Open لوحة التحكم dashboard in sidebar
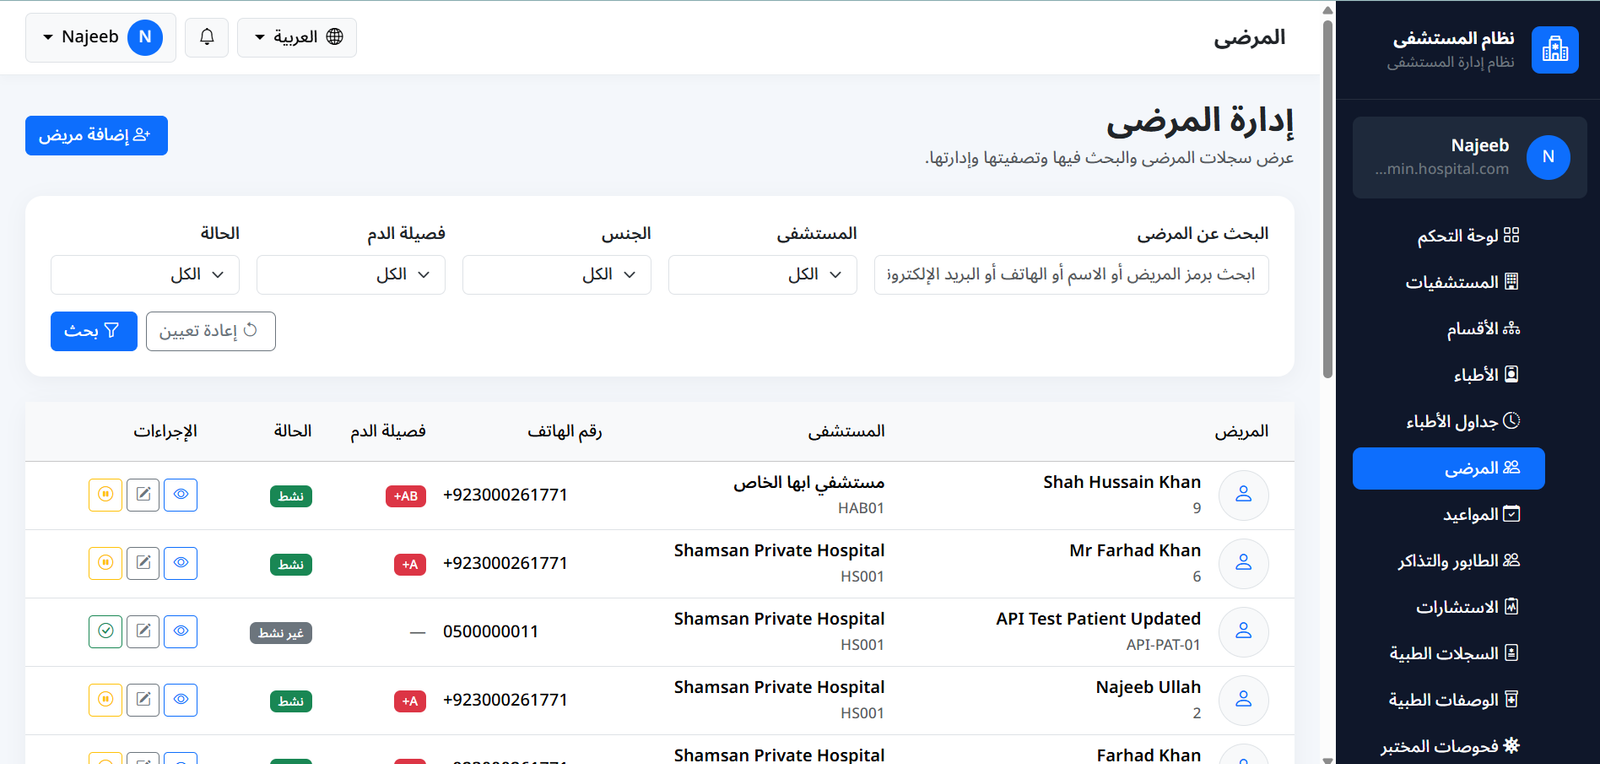Screen dimensions: 1600x764 coord(1449,235)
